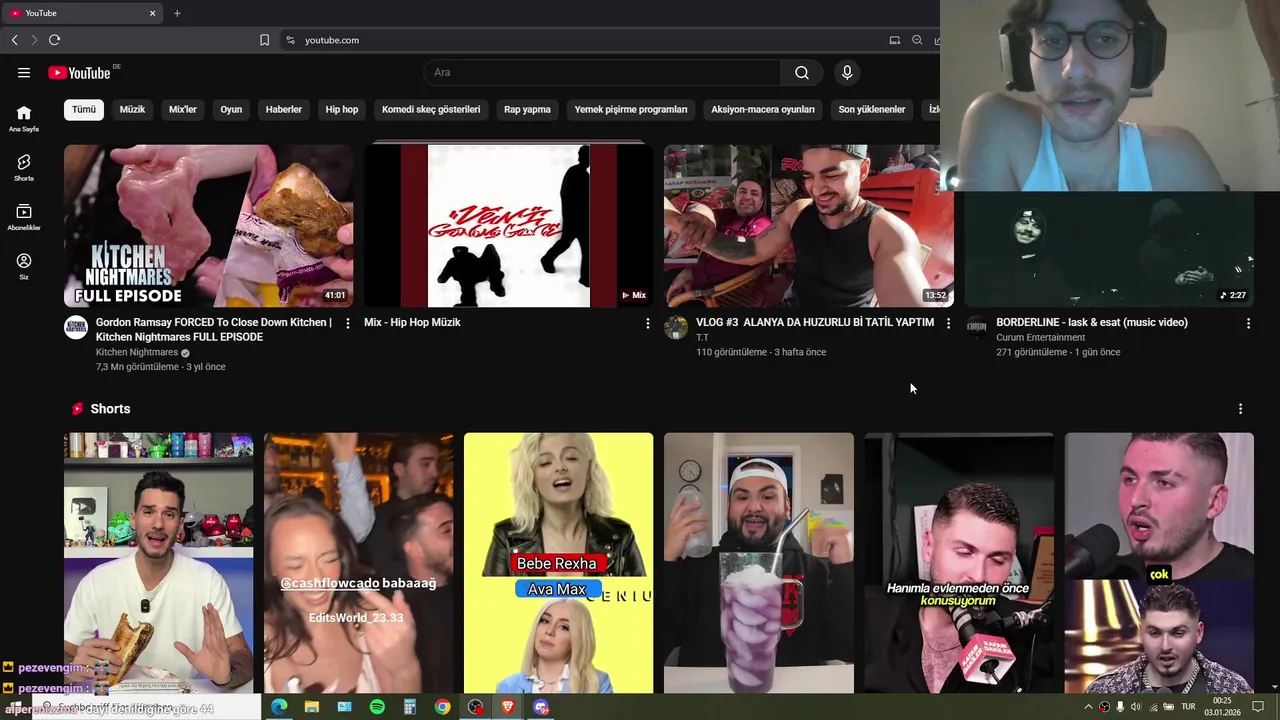Open Gordon Ramsay Kitchen Nightmares title link
Image resolution: width=1280 pixels, height=720 pixels.
click(x=214, y=330)
